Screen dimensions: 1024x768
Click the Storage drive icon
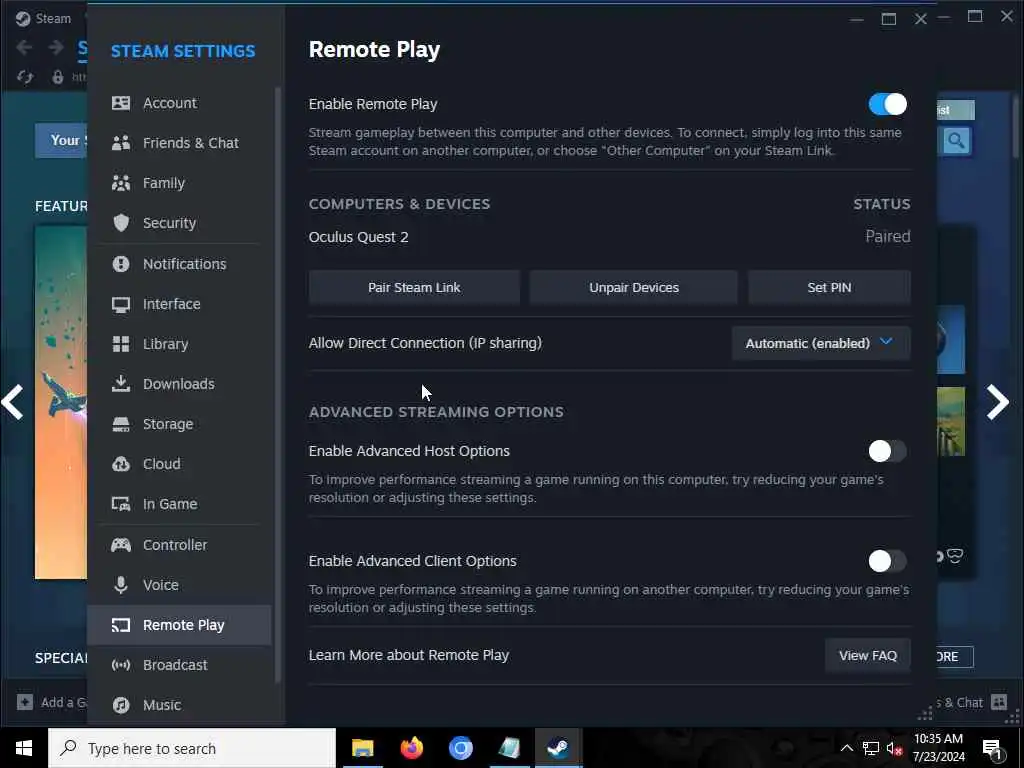pos(121,424)
